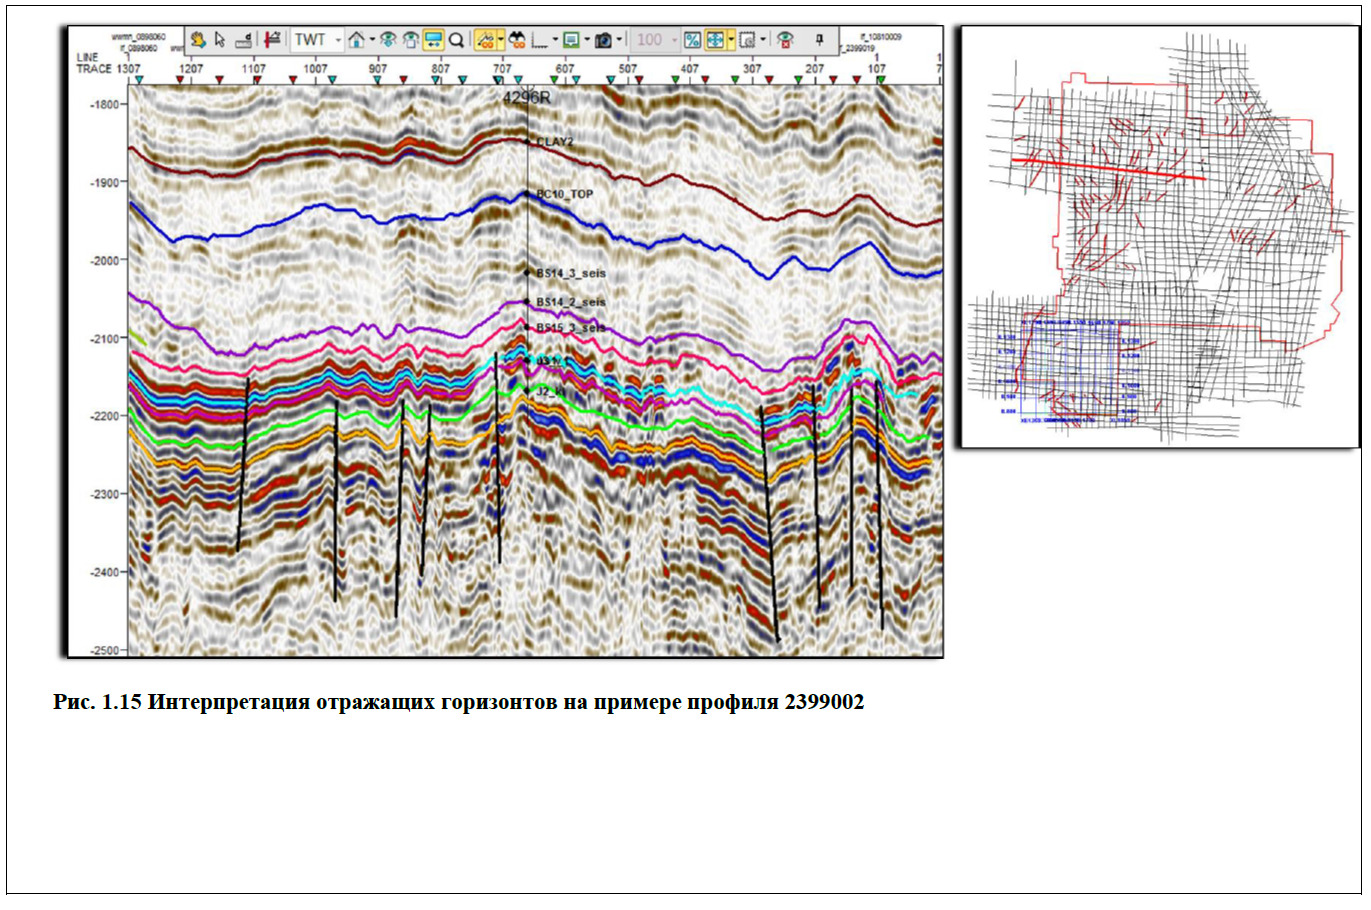Click the CLAY2 well marker label
Viewport: 1371px width, 910px height.
click(555, 142)
